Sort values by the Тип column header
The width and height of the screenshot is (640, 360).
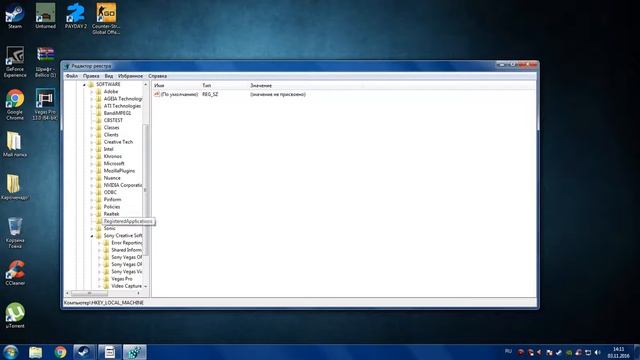click(x=224, y=85)
